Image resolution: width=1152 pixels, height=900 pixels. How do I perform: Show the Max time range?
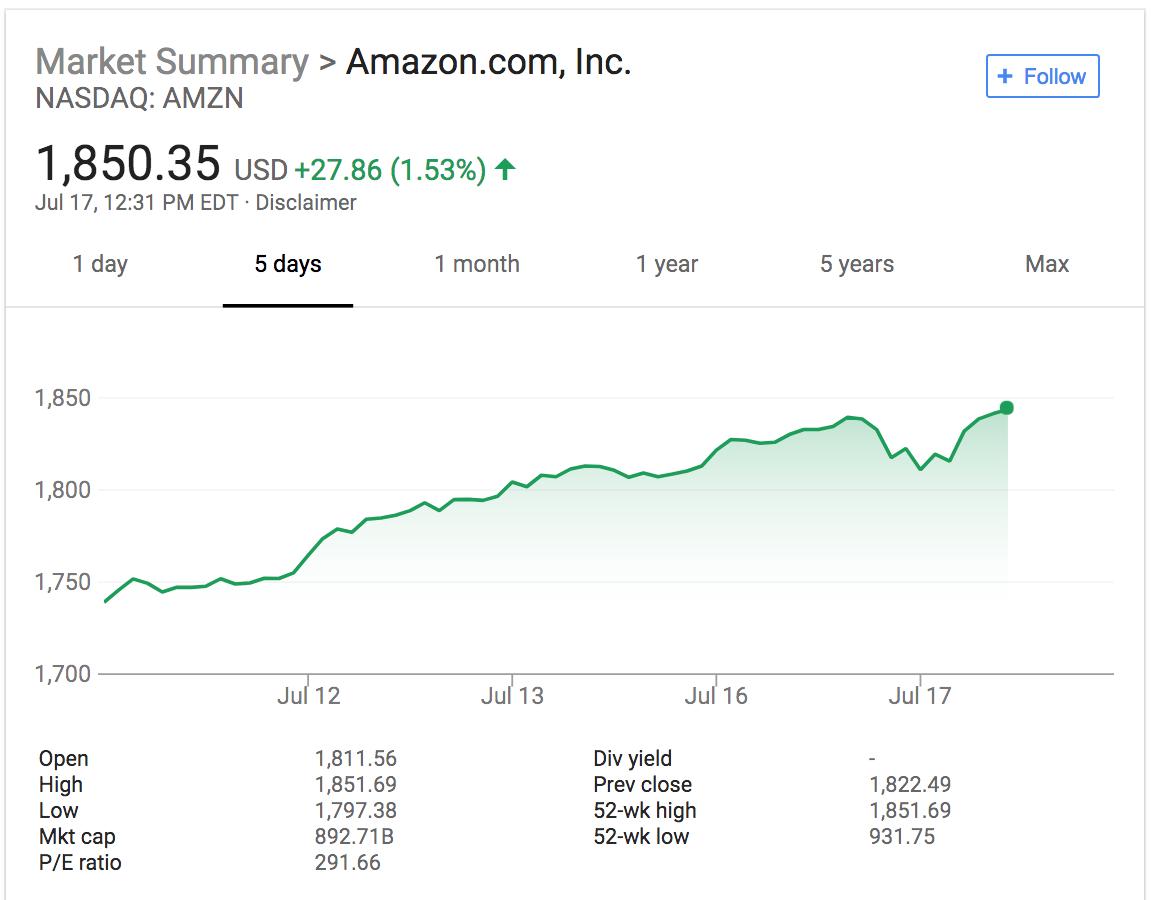click(1047, 265)
